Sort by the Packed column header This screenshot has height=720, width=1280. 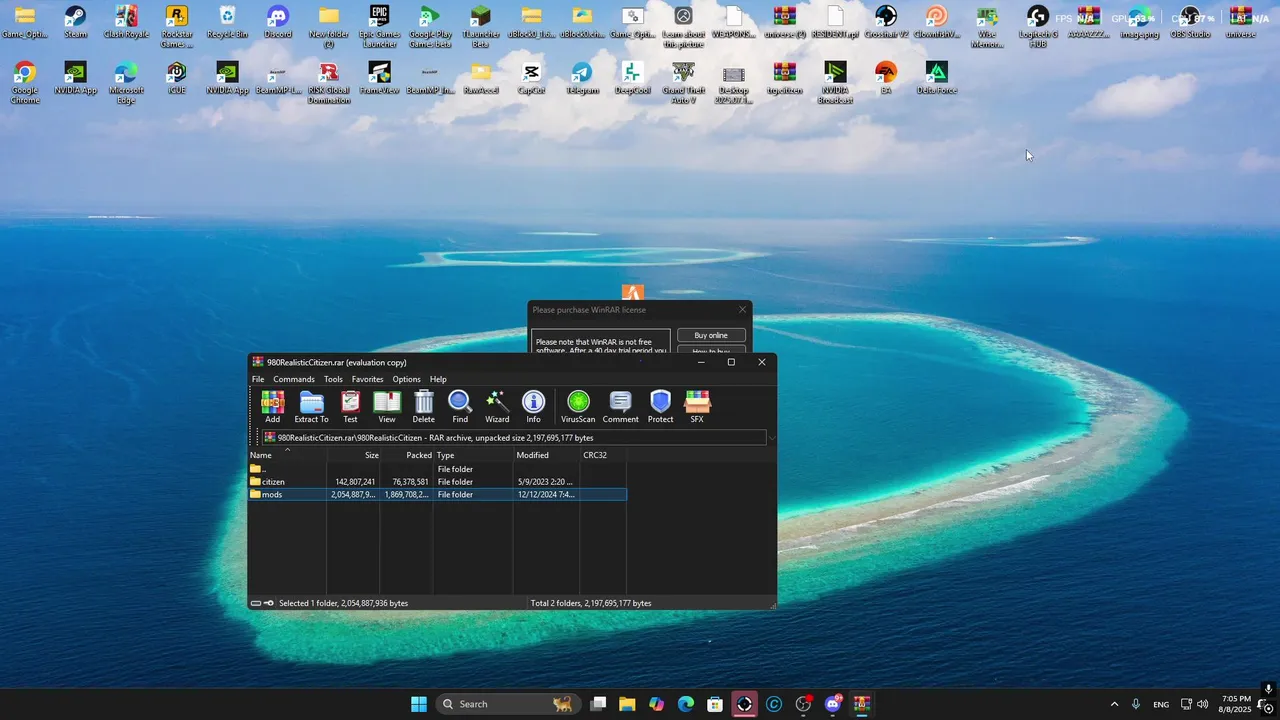407,455
